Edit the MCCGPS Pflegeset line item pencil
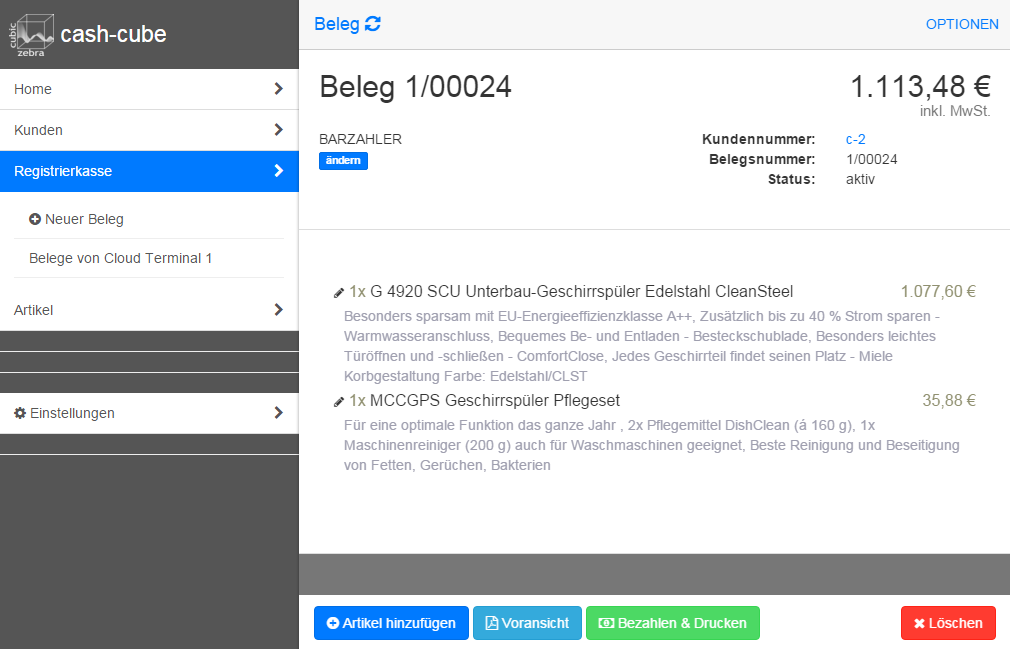The height and width of the screenshot is (649, 1010). pyautogui.click(x=339, y=402)
